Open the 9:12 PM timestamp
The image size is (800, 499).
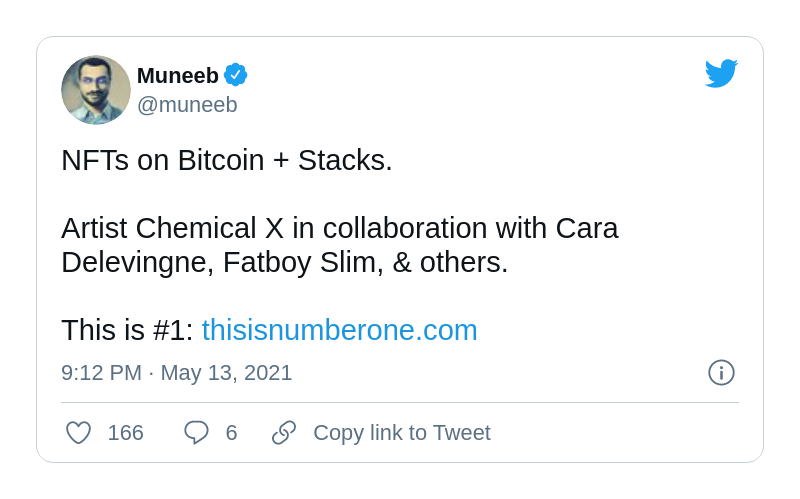[x=102, y=372]
